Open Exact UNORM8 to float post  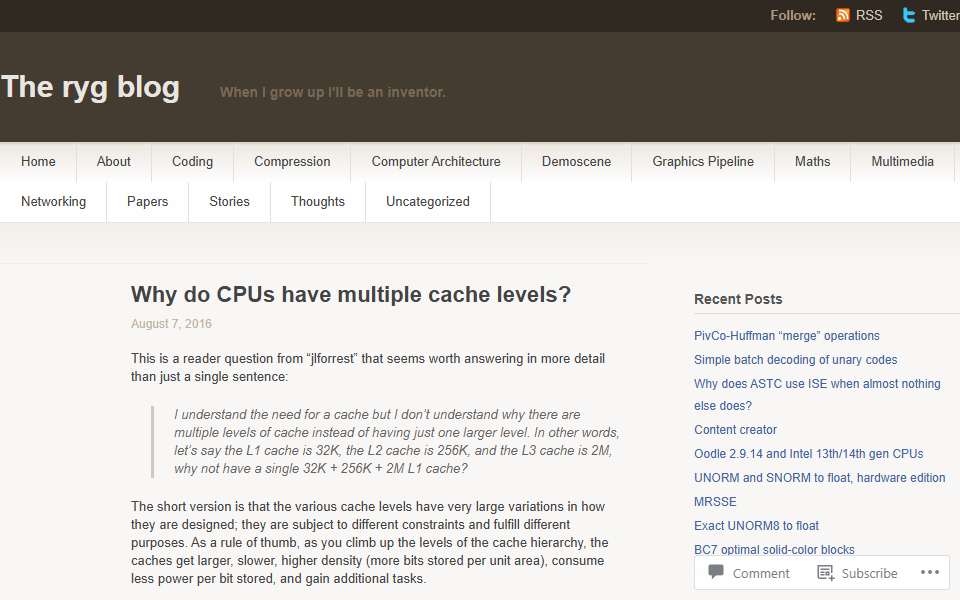[756, 525]
